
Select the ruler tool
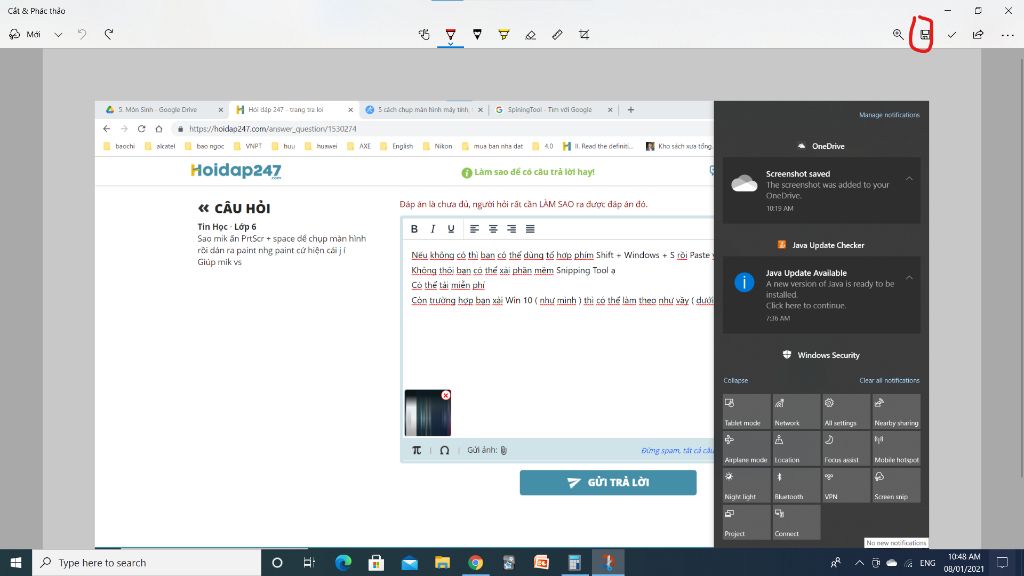coord(557,35)
